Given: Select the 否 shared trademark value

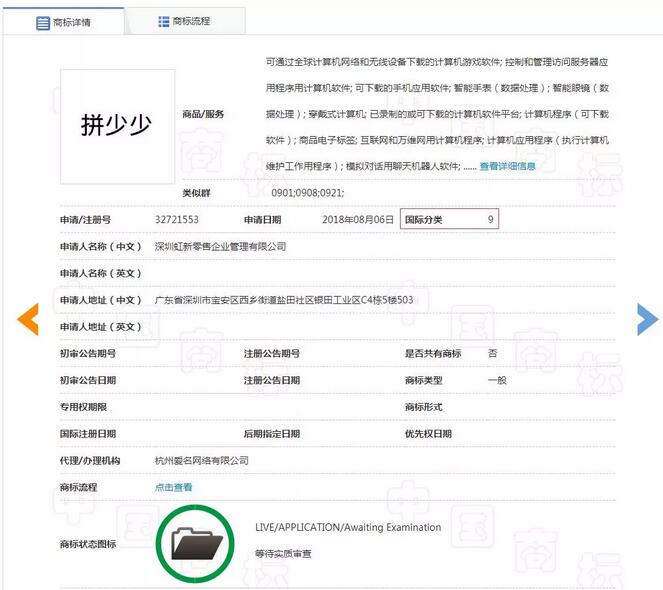Looking at the screenshot, I should point(493,354).
